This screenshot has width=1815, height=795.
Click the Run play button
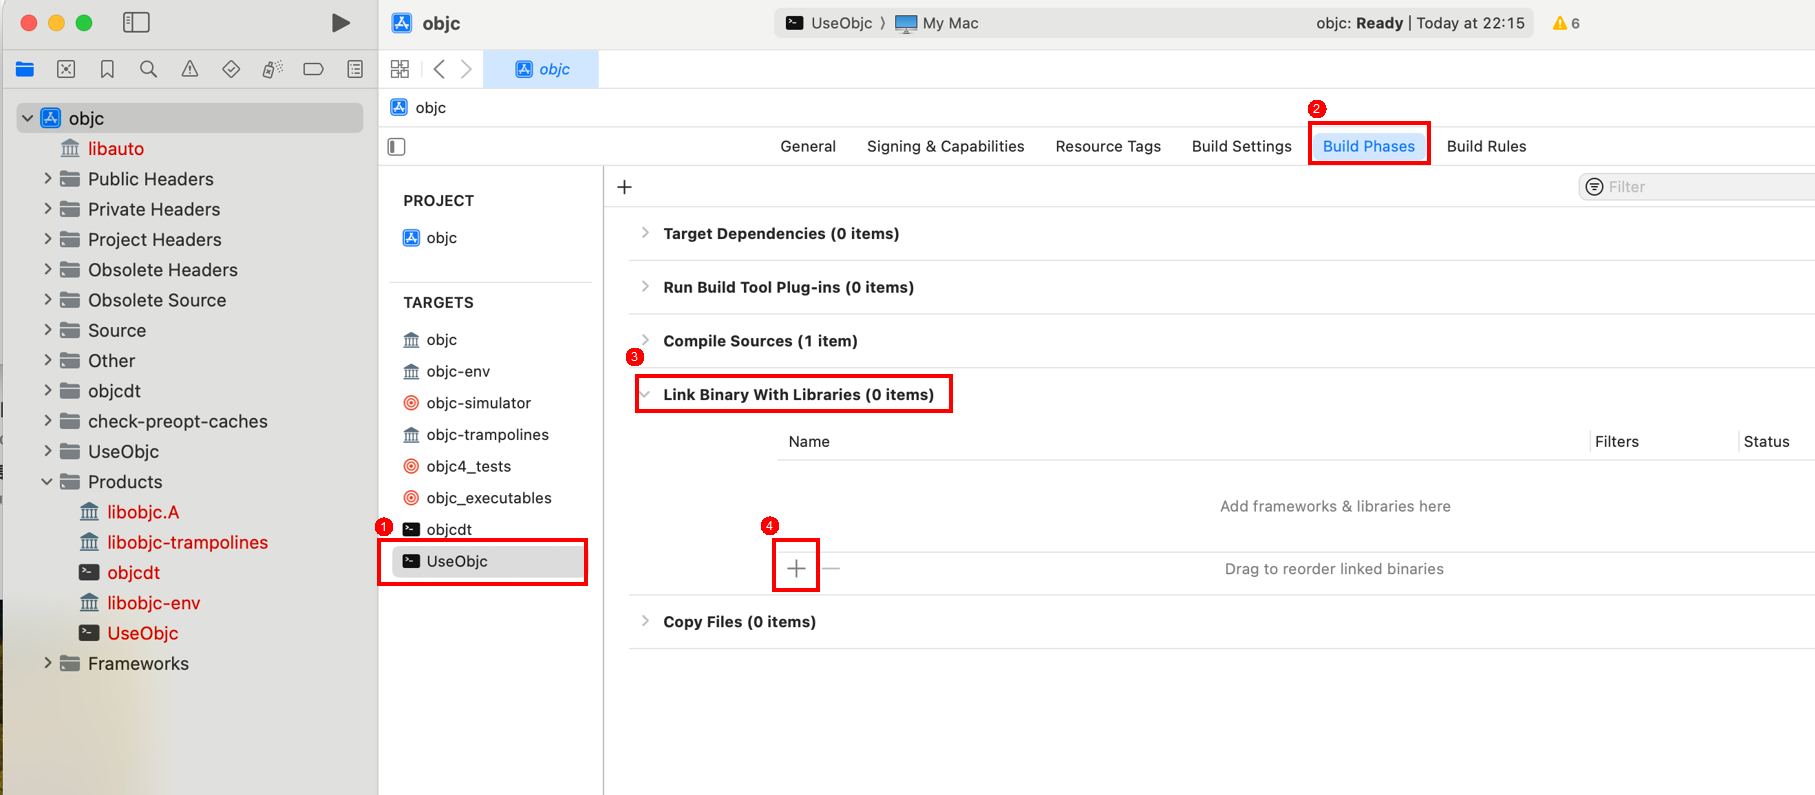340,23
